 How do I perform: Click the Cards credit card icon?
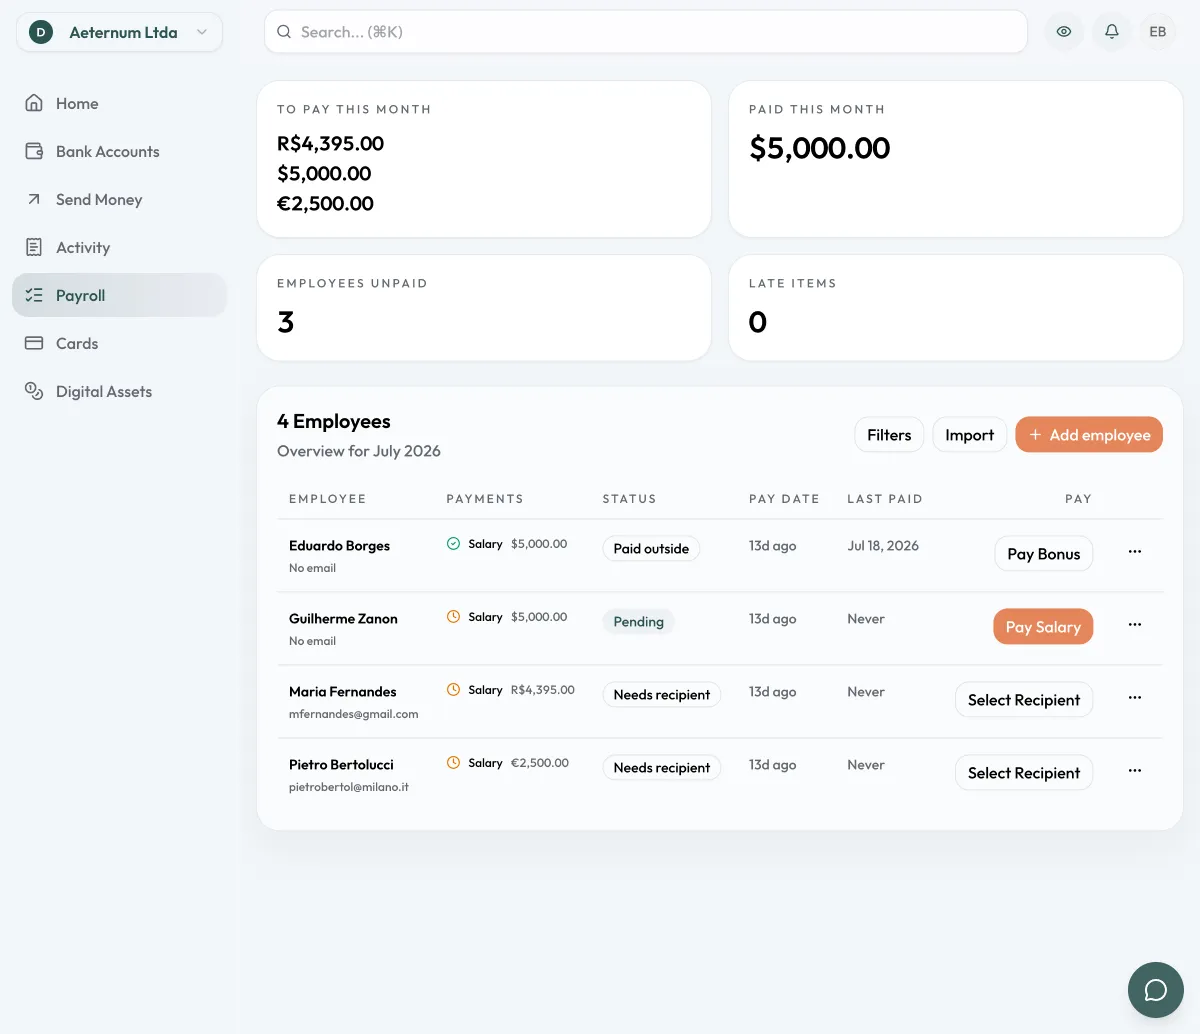click(x=34, y=343)
